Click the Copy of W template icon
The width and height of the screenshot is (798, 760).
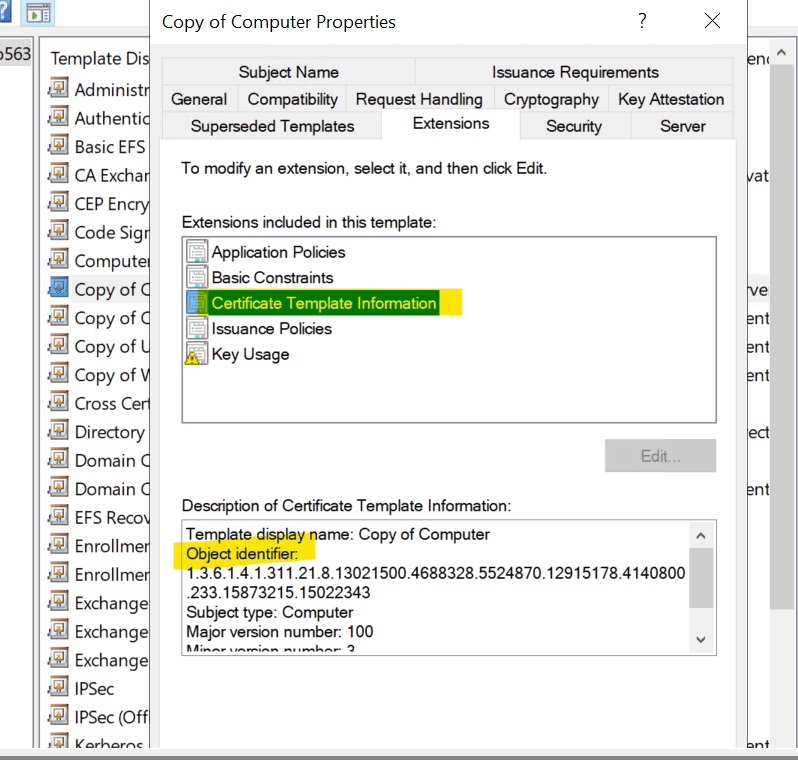point(59,373)
